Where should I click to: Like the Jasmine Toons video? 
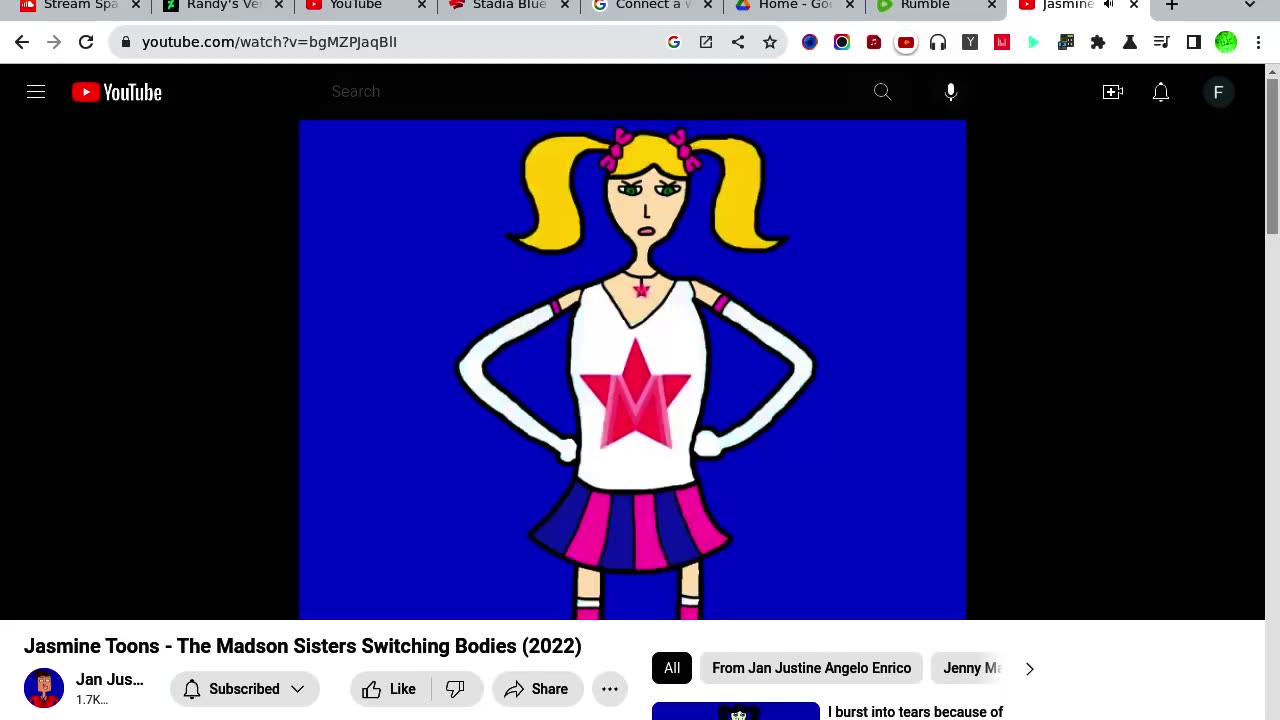click(390, 689)
